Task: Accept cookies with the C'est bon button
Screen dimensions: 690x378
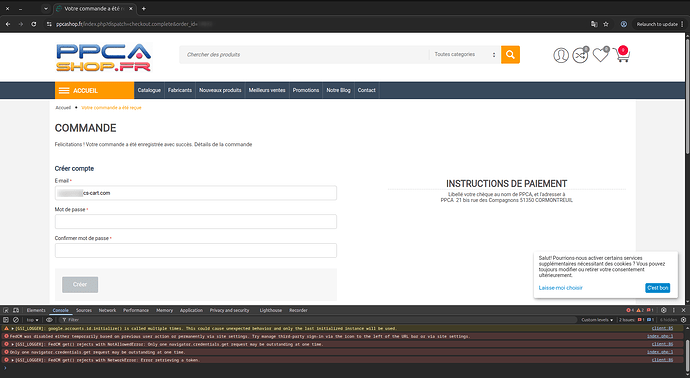Action: coord(657,288)
